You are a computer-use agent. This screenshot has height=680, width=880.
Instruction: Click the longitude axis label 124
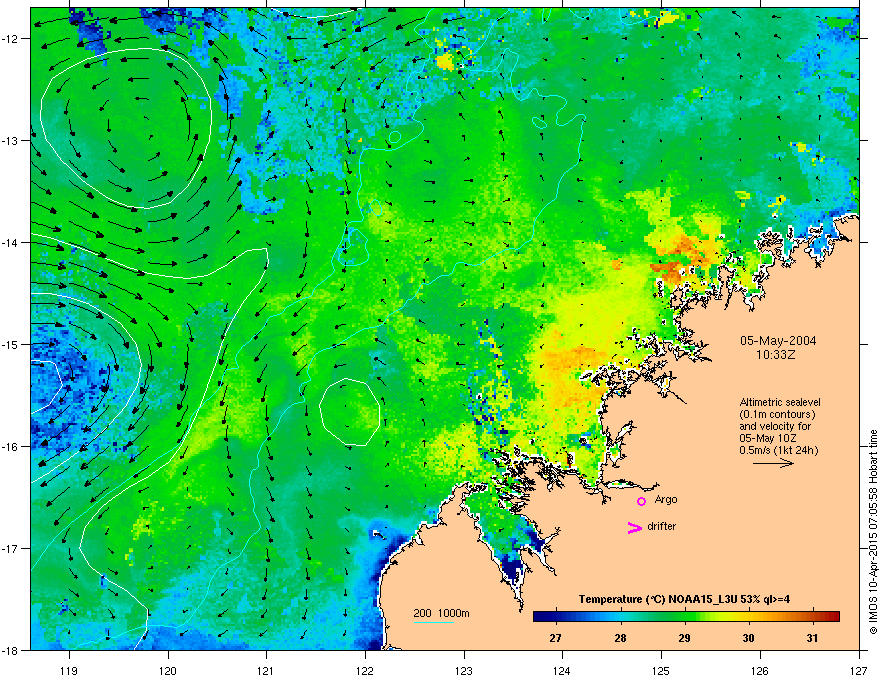pos(562,670)
